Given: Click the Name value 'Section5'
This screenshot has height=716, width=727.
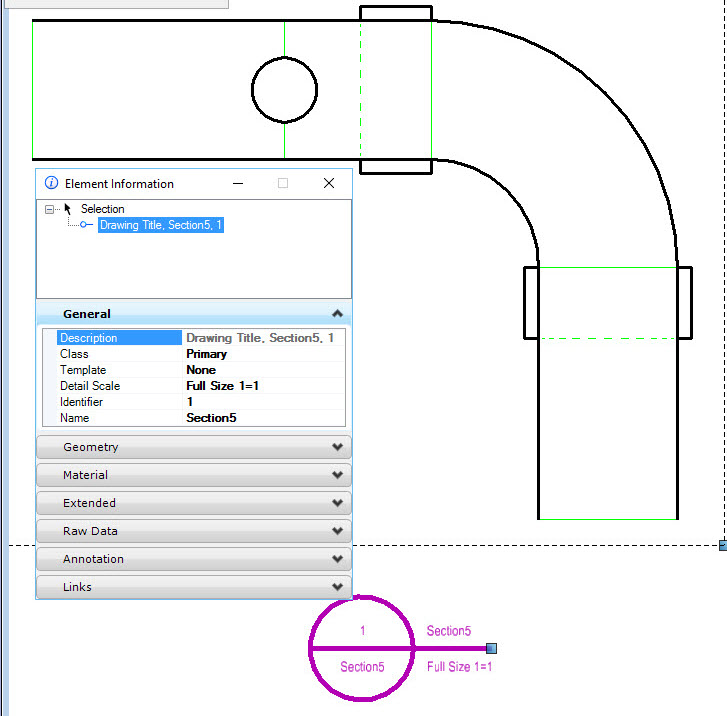Looking at the screenshot, I should [211, 418].
